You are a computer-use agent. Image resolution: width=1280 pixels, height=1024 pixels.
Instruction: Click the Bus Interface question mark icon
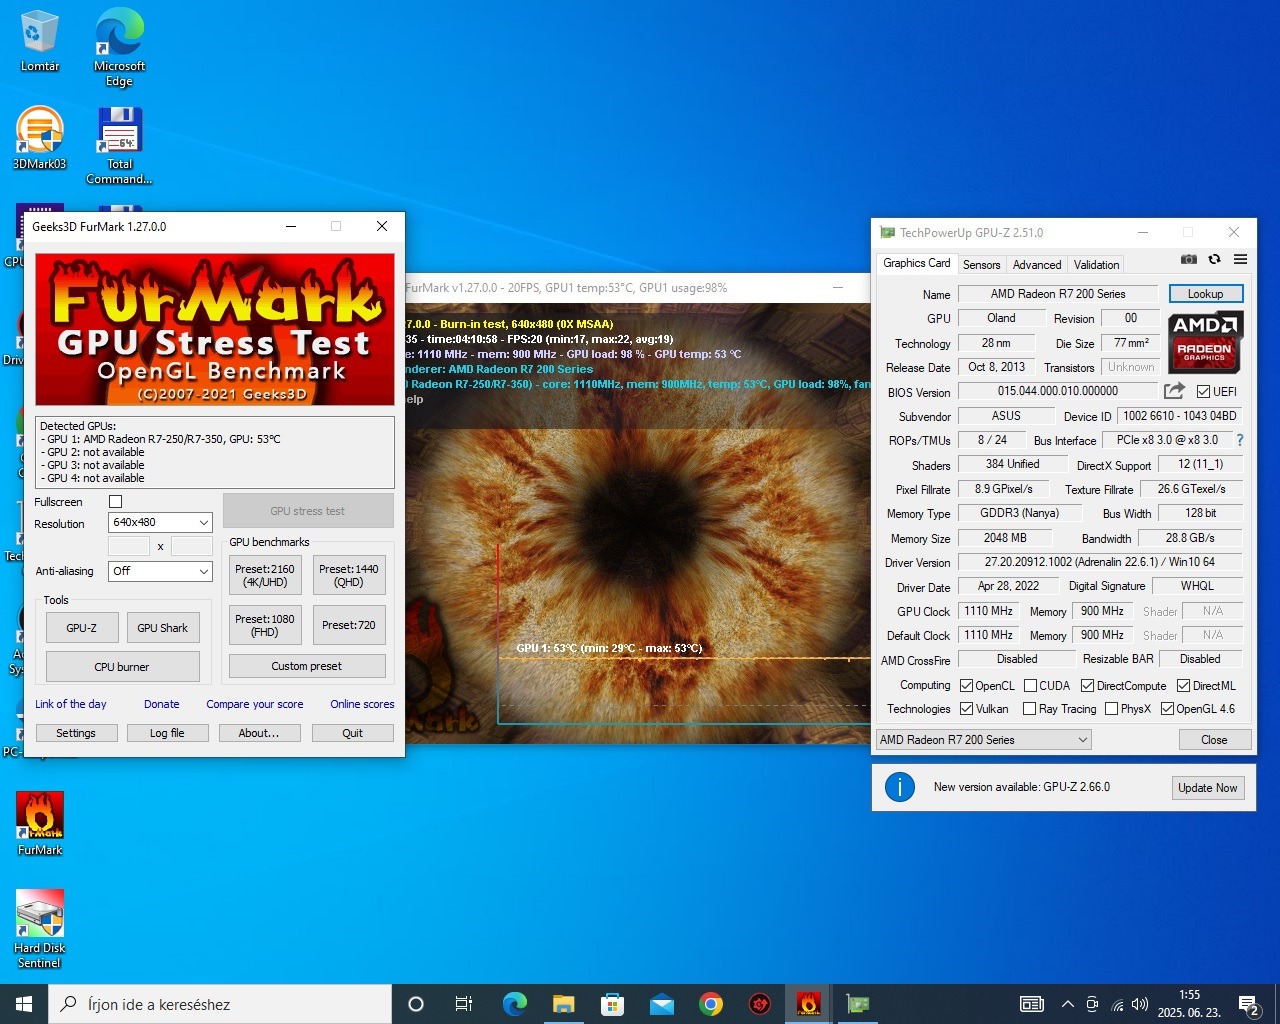[1240, 440]
